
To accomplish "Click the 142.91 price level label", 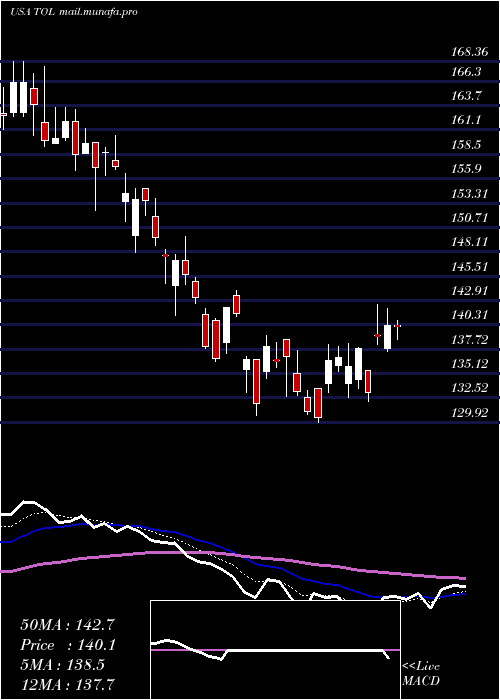I will coord(470,291).
